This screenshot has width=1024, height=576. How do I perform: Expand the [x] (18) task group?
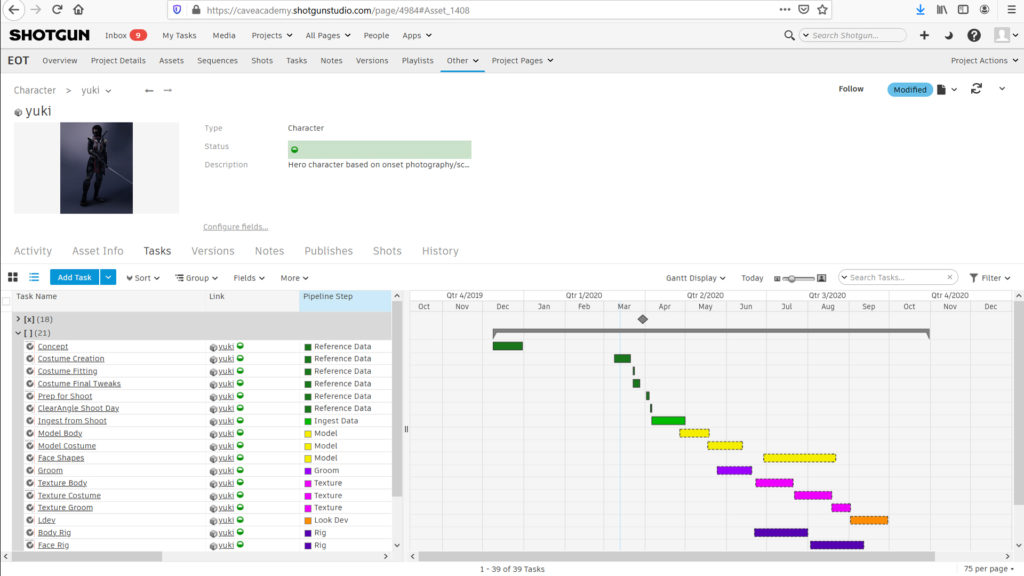point(19,318)
